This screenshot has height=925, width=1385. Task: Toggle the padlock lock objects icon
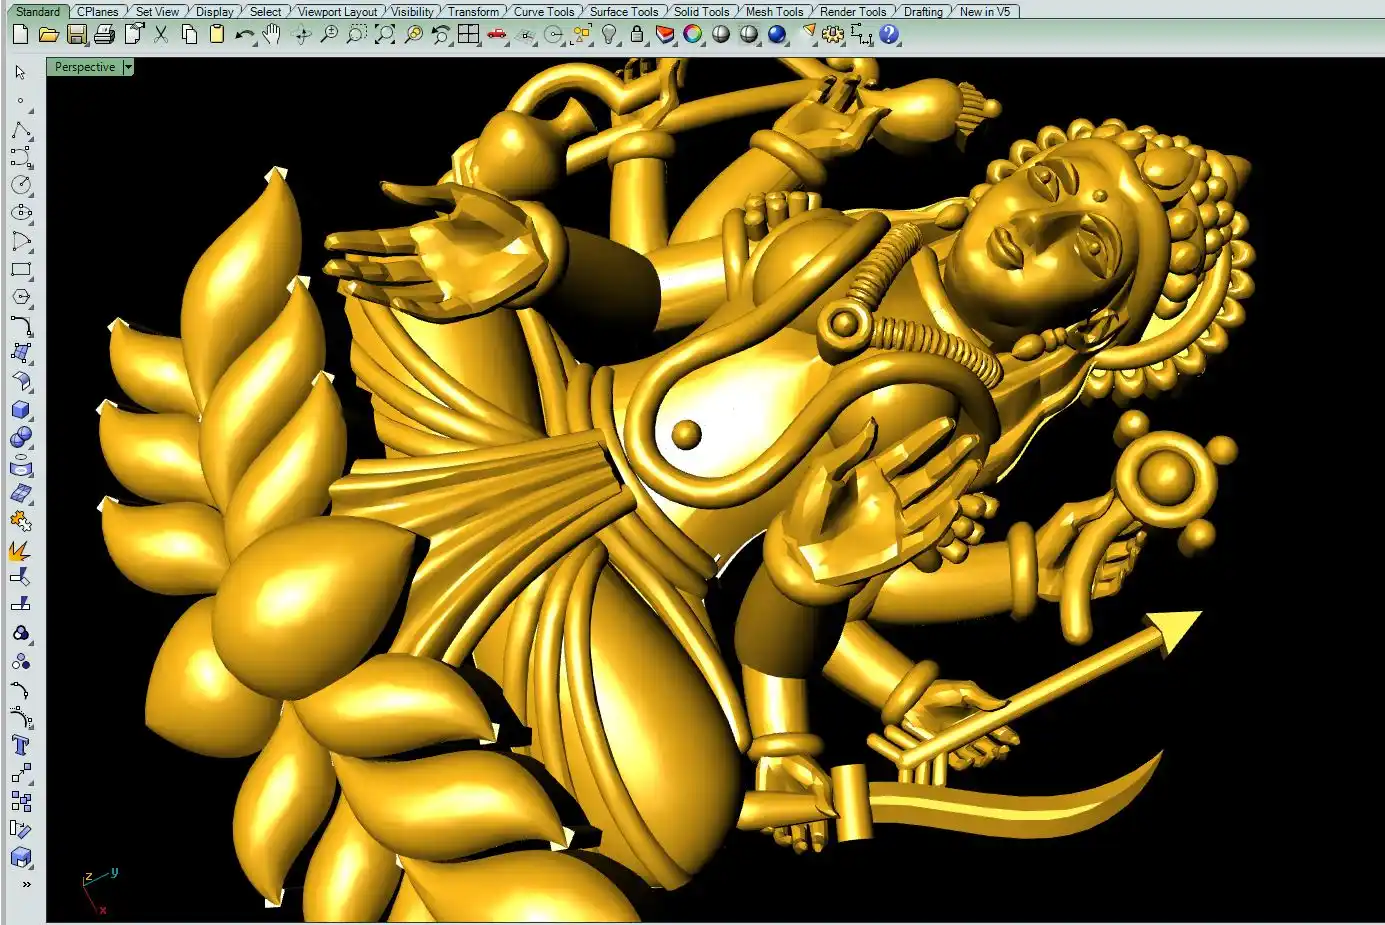click(x=637, y=35)
